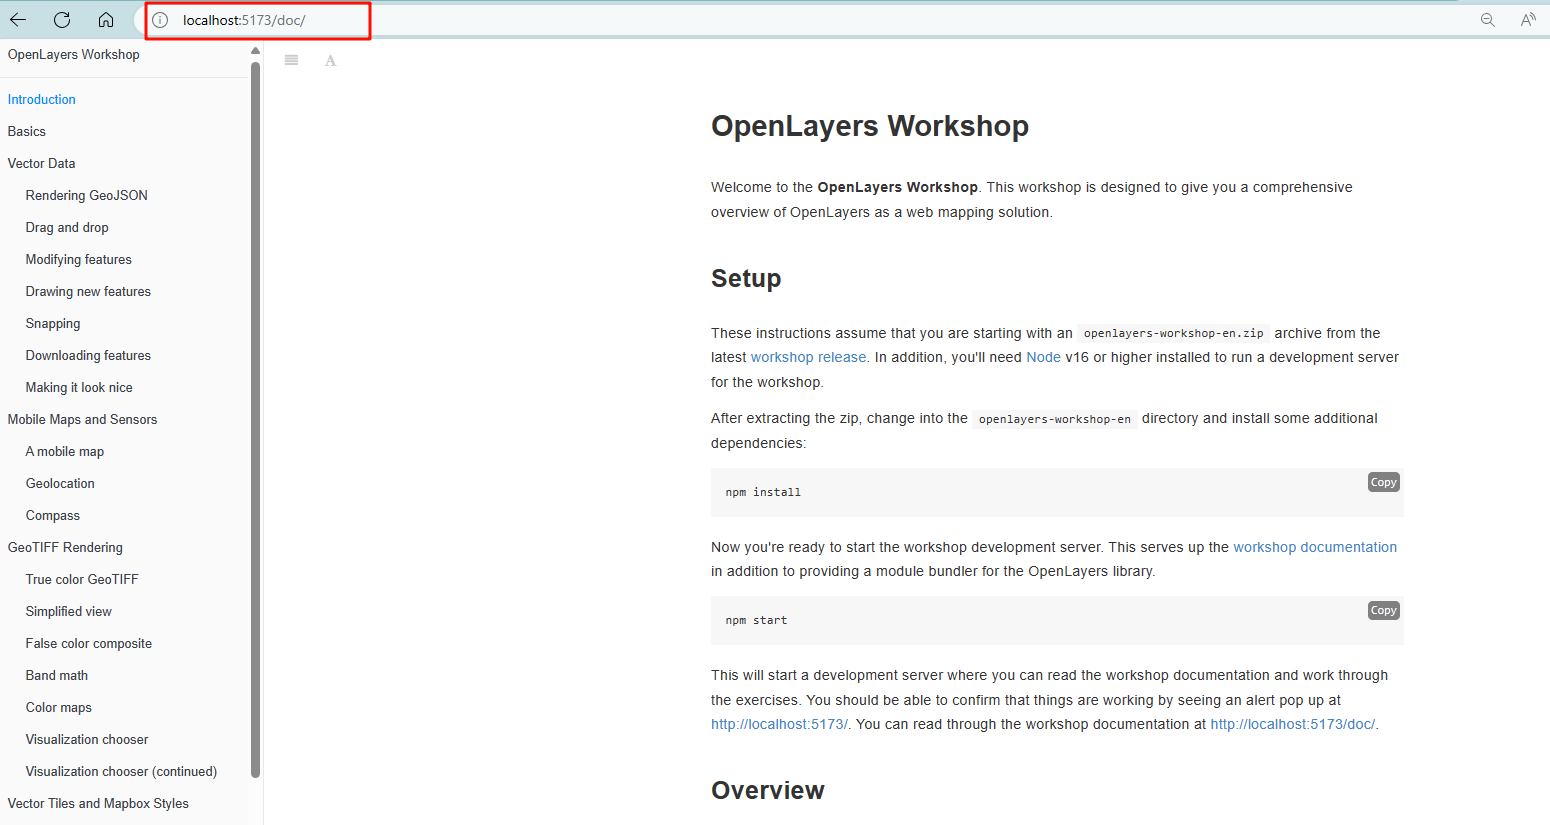Open the workshop documentation link
This screenshot has height=825, width=1550.
tap(1315, 547)
